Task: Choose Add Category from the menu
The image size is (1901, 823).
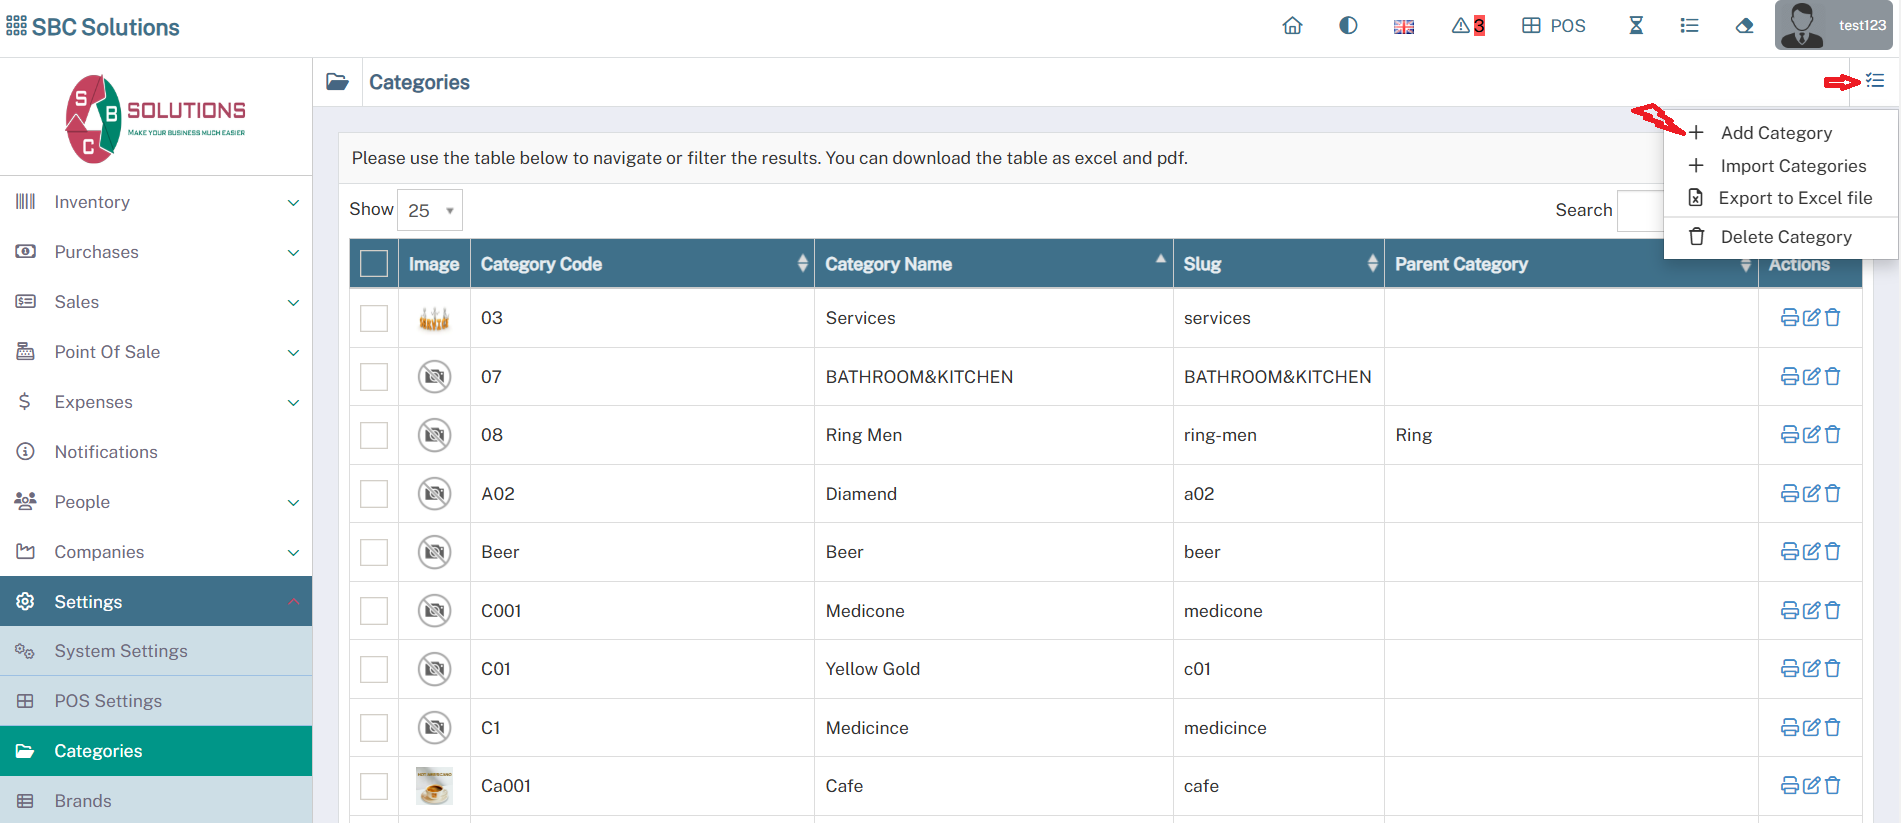Action: tap(1776, 133)
